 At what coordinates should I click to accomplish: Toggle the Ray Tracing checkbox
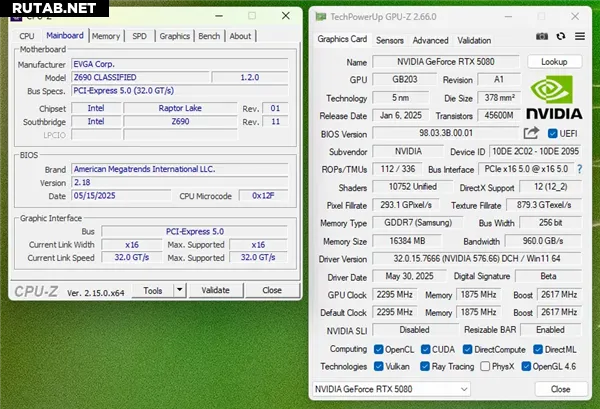[x=425, y=366]
